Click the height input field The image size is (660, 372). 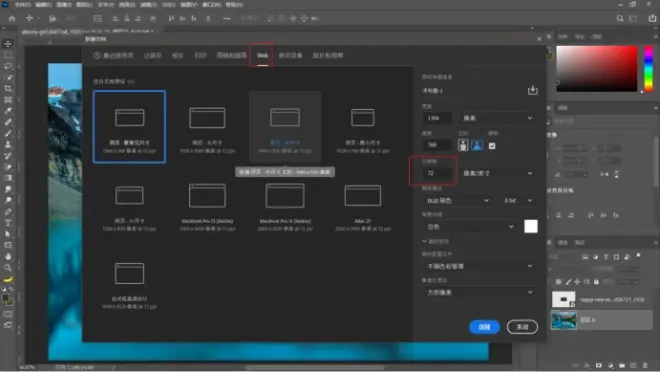[437, 145]
